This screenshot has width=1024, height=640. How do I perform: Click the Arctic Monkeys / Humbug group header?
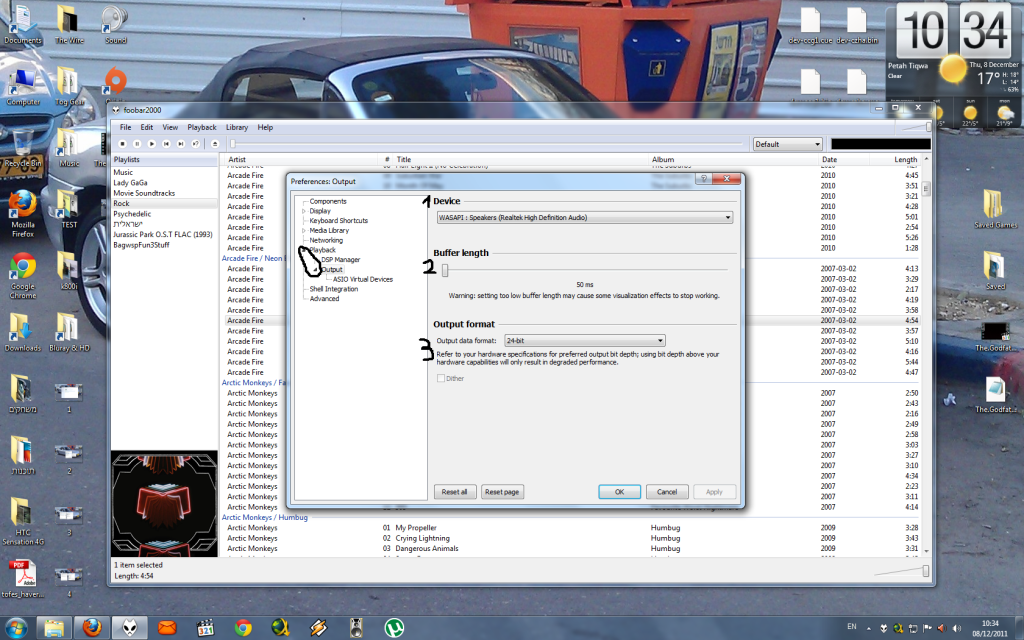click(x=264, y=517)
